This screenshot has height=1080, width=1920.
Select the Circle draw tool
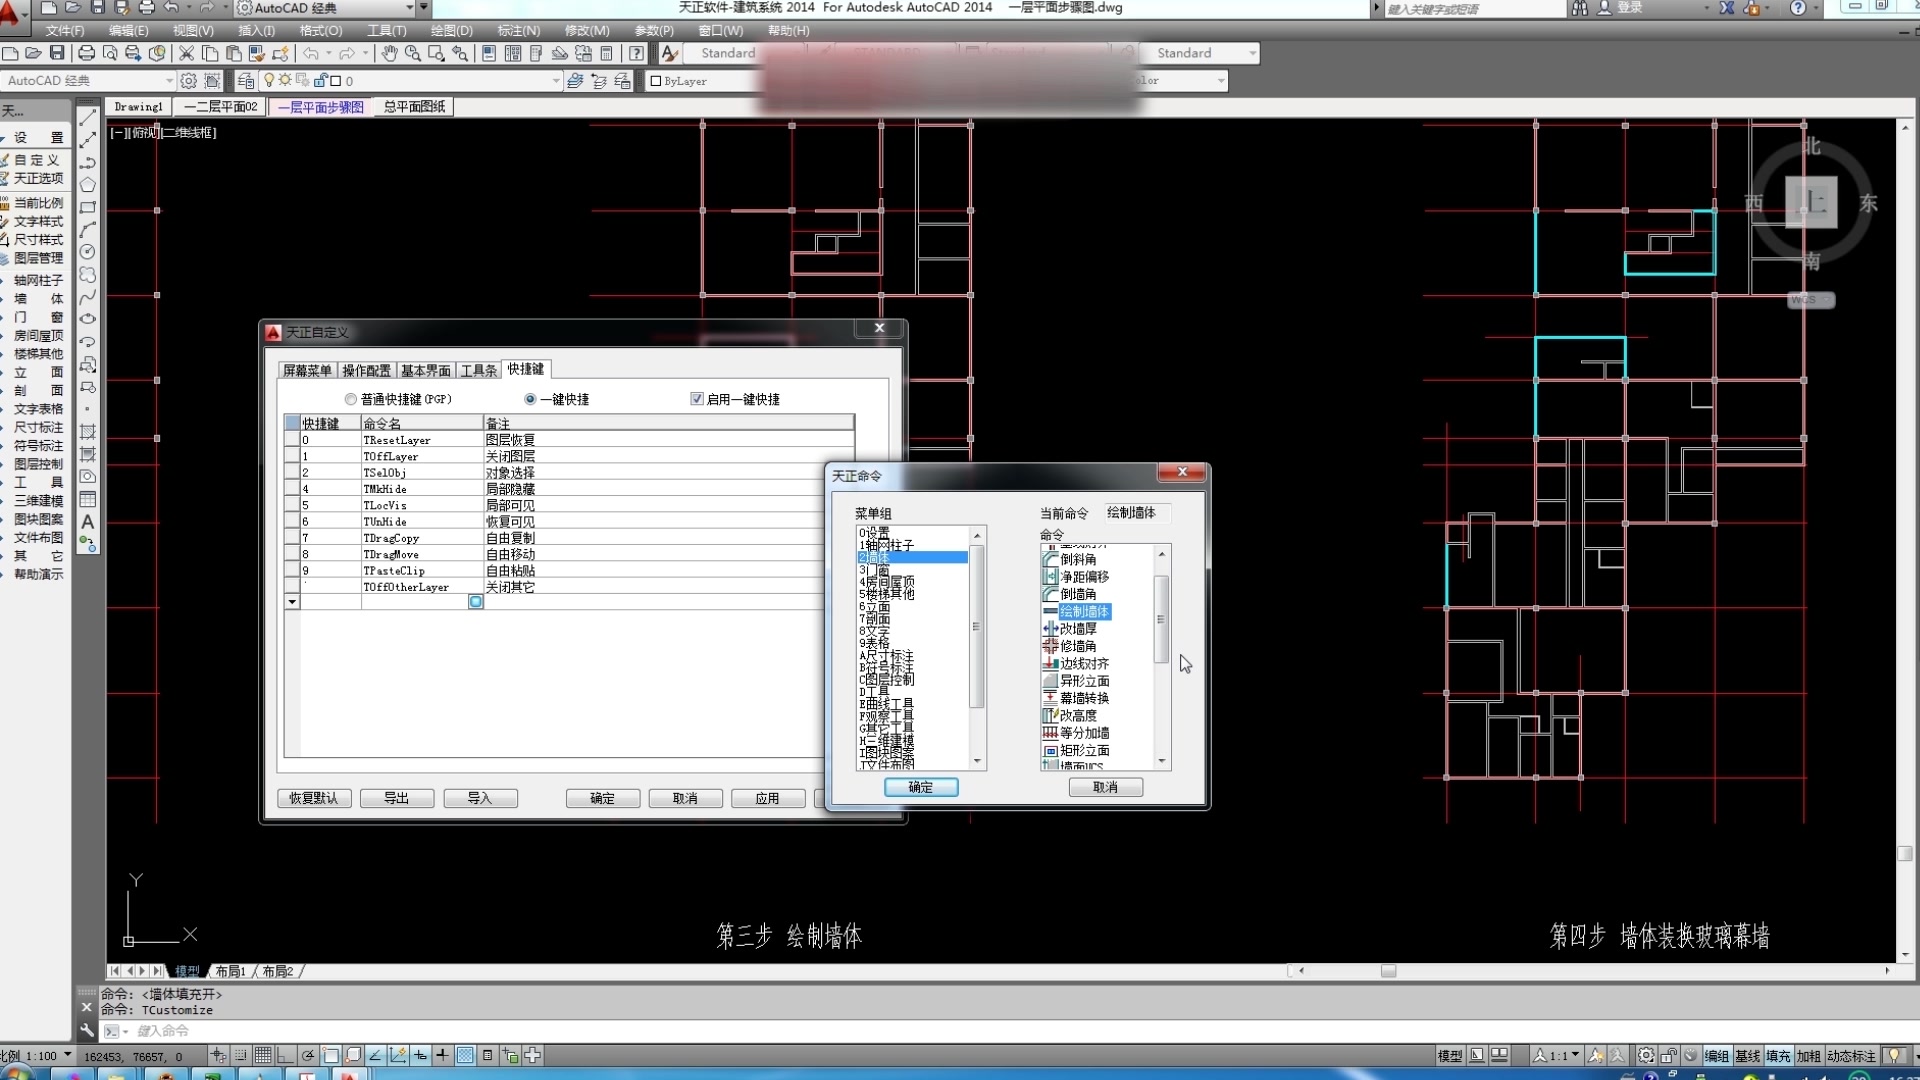tap(88, 252)
